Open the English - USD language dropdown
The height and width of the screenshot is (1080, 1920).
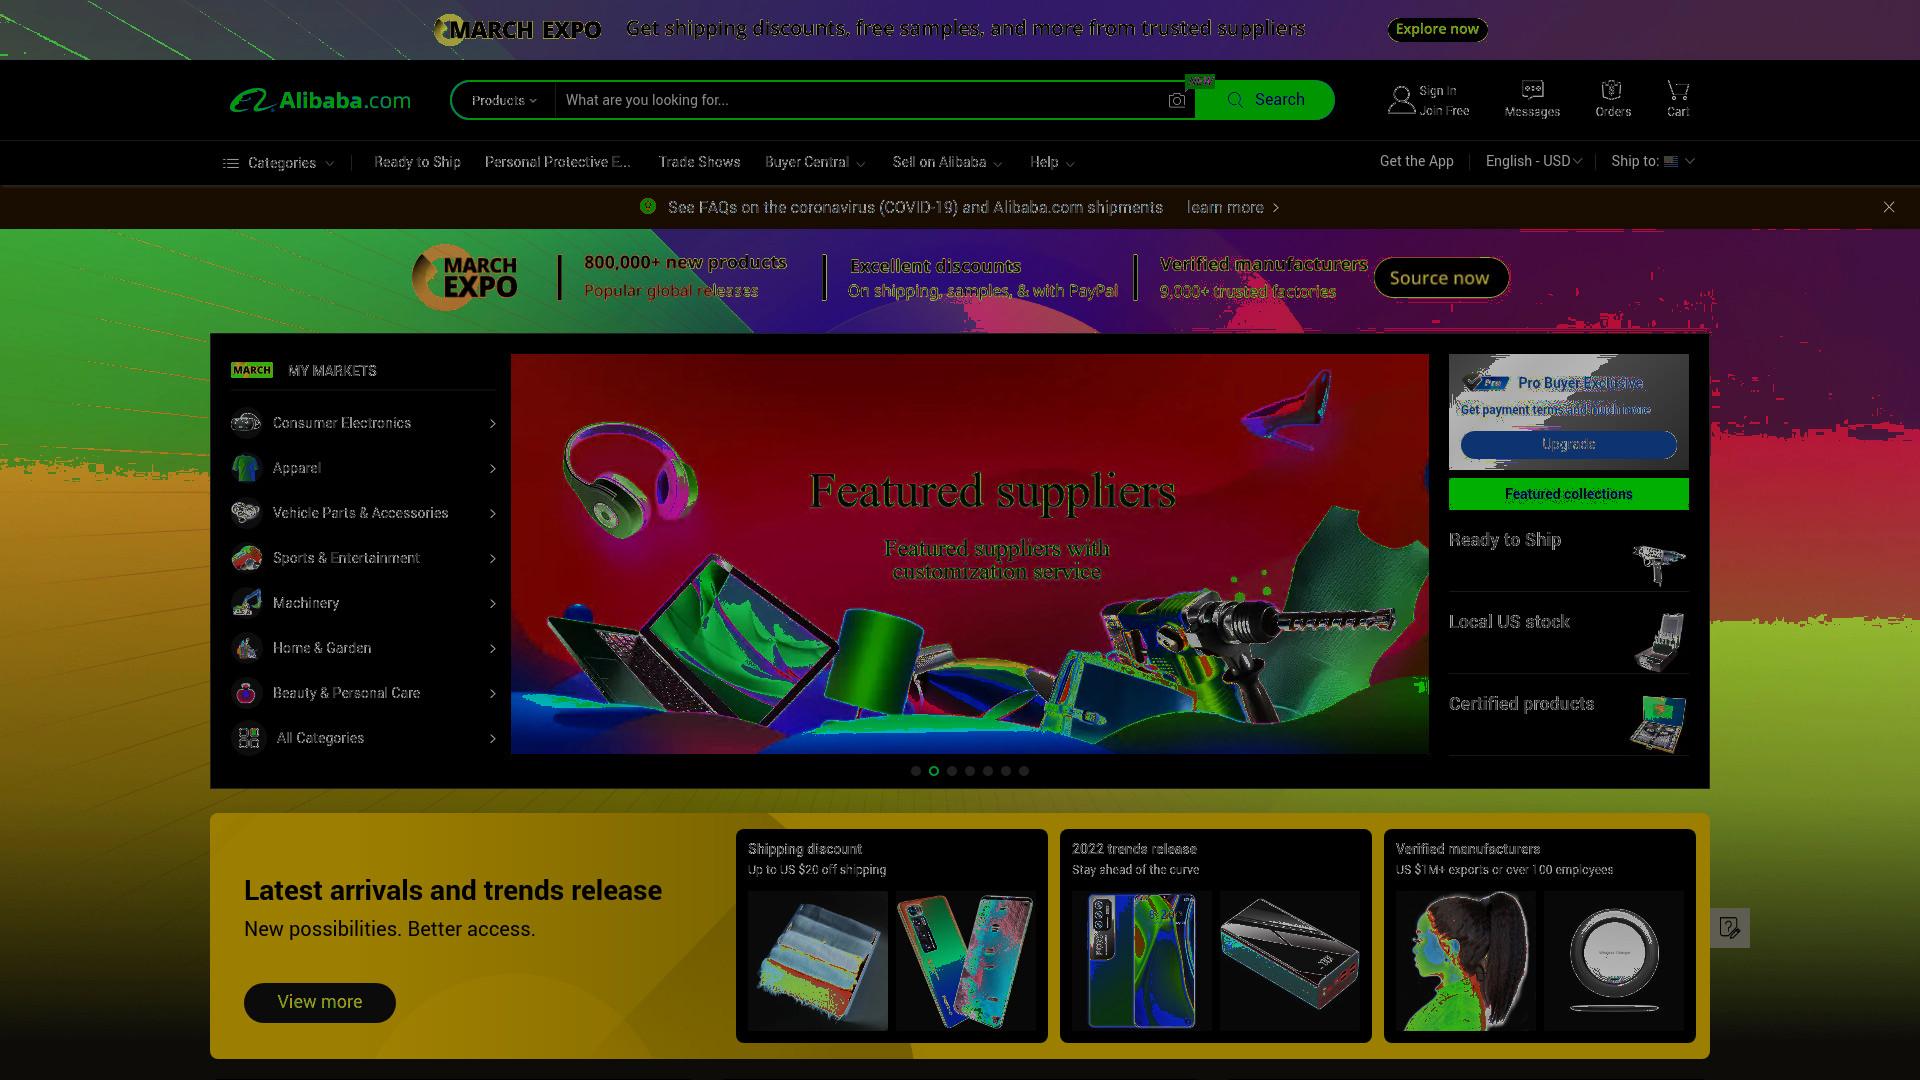[x=1534, y=161]
